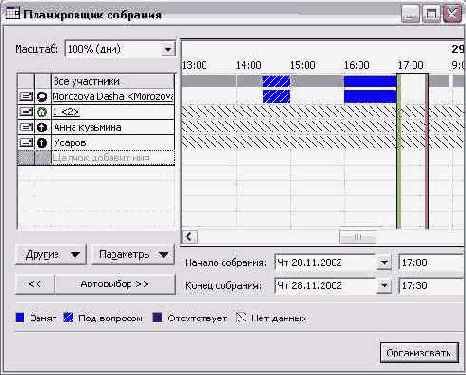Click the solid blue busy block in the Все участники row
The height and width of the screenshot is (375, 466).
point(370,81)
